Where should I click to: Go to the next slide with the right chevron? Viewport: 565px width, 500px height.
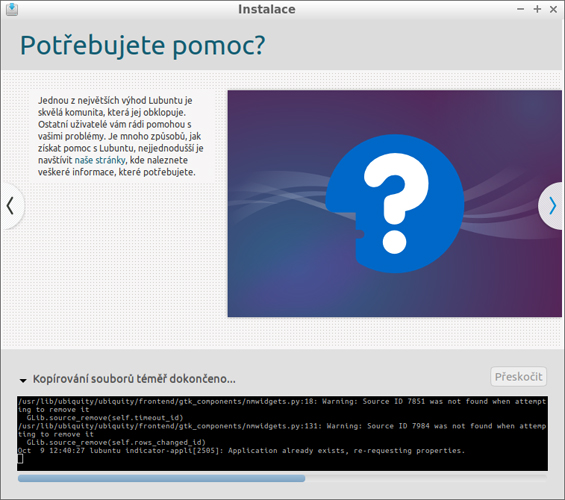point(552,206)
